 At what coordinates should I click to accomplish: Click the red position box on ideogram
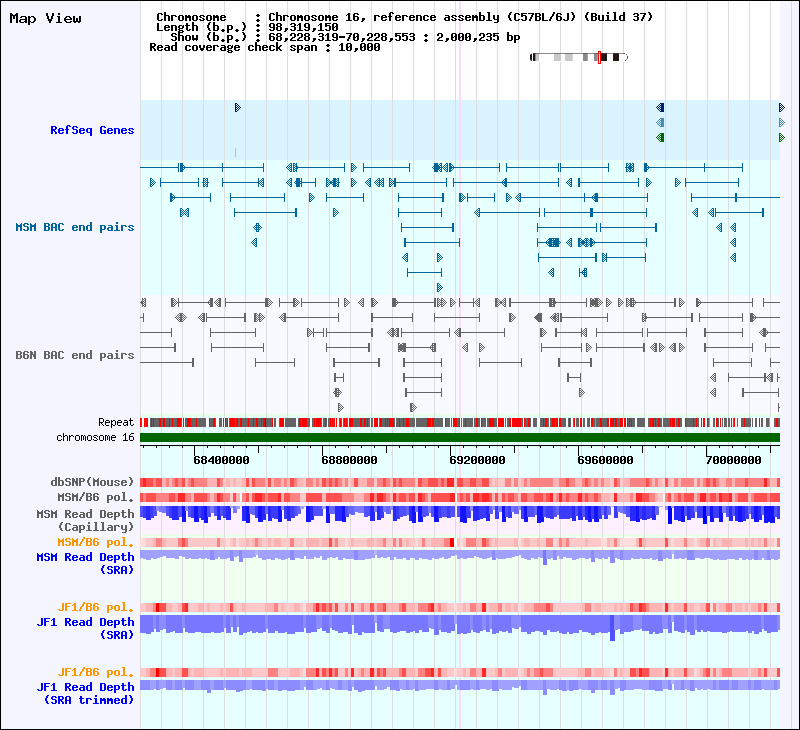[599, 57]
